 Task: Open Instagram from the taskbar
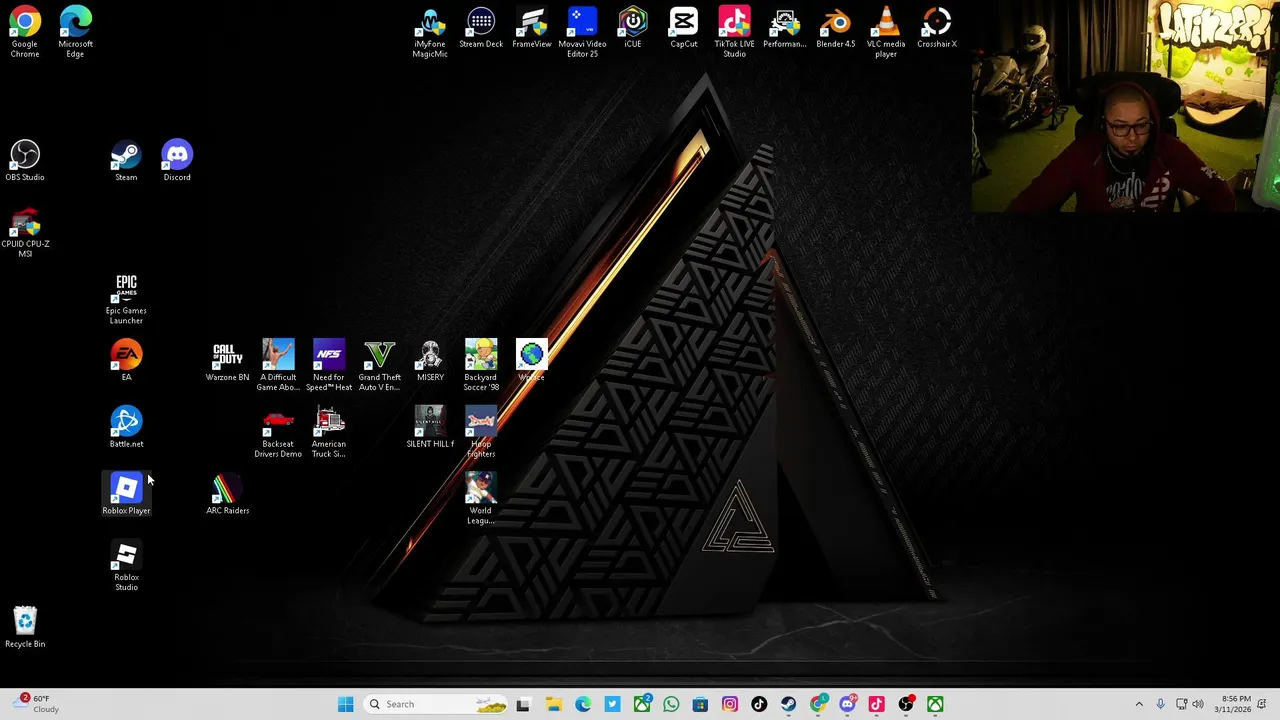[x=730, y=704]
